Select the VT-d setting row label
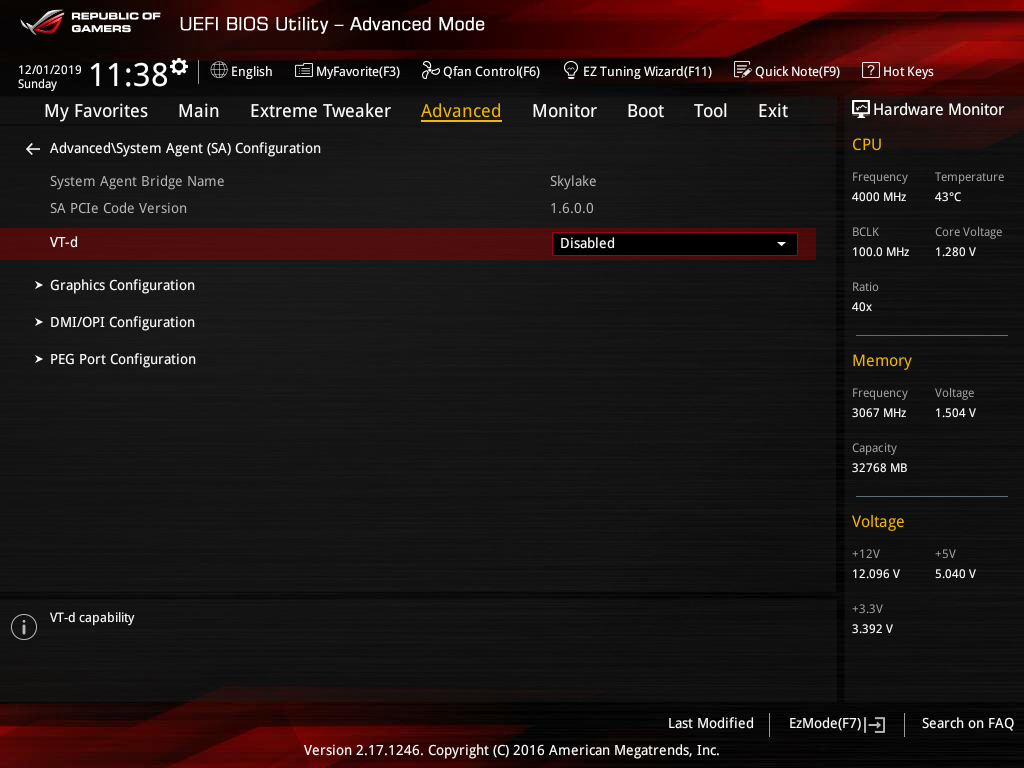1024x768 pixels. click(63, 242)
